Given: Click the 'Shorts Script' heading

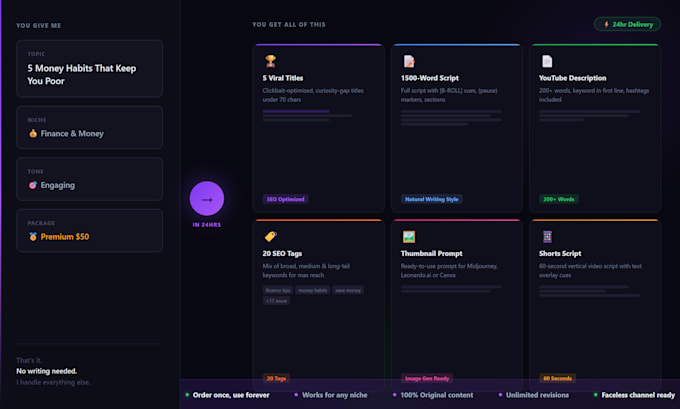Looking at the screenshot, I should click(x=560, y=253).
